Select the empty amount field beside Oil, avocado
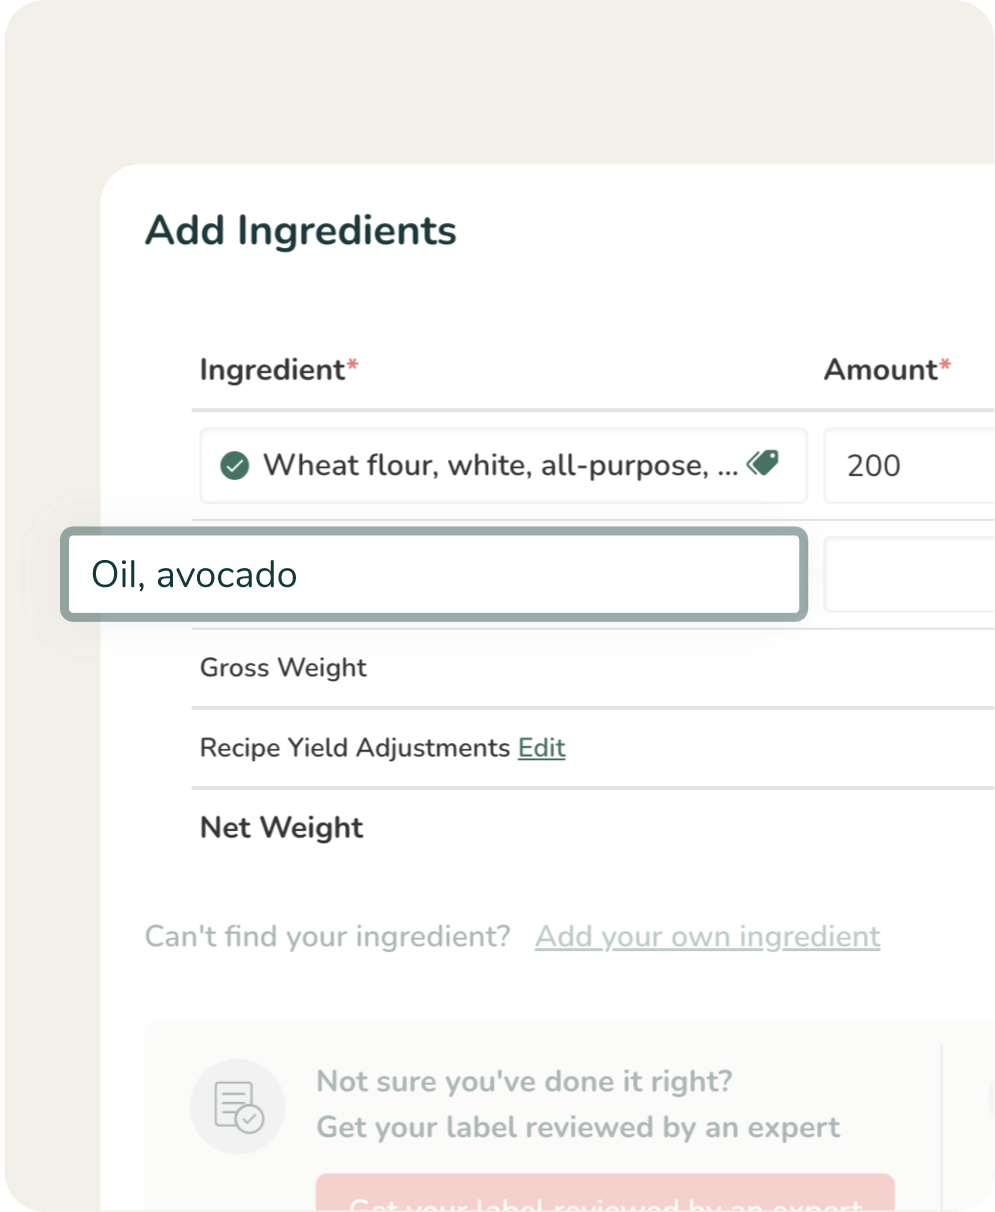Screen dimensions: 995x1212 point(908,575)
